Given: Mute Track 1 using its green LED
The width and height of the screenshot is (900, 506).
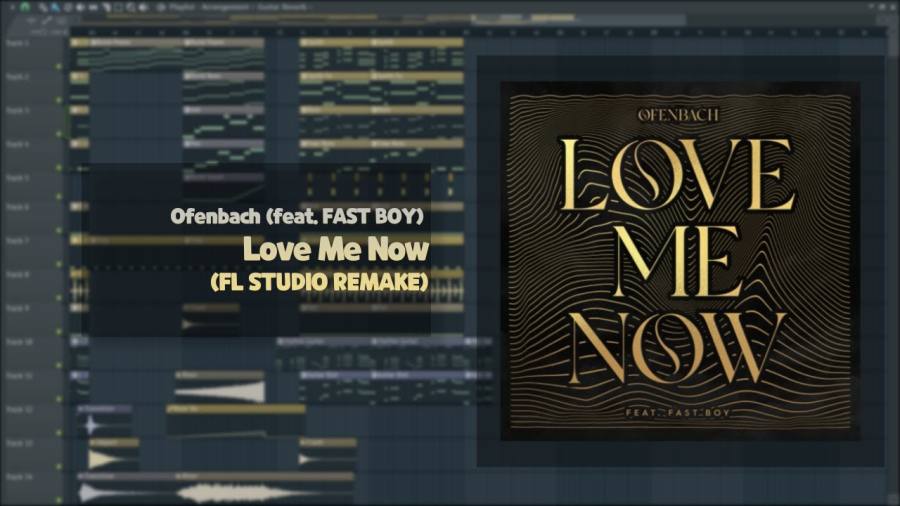Looking at the screenshot, I should 59,66.
